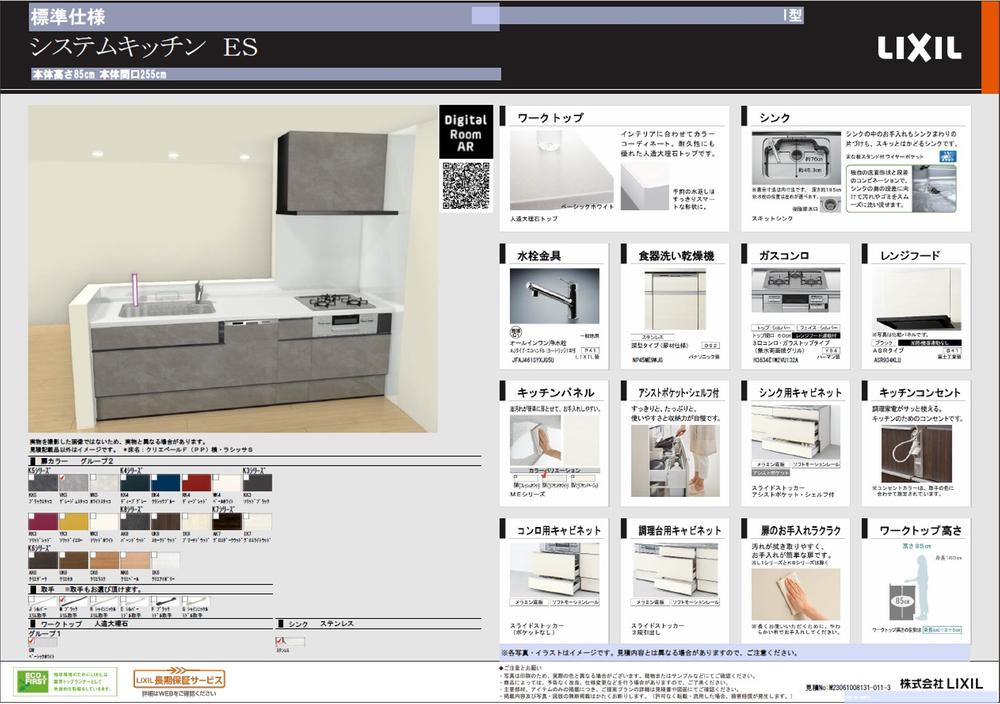Click the 調理台用キャビネット heading
The height and width of the screenshot is (704, 1000).
(680, 531)
